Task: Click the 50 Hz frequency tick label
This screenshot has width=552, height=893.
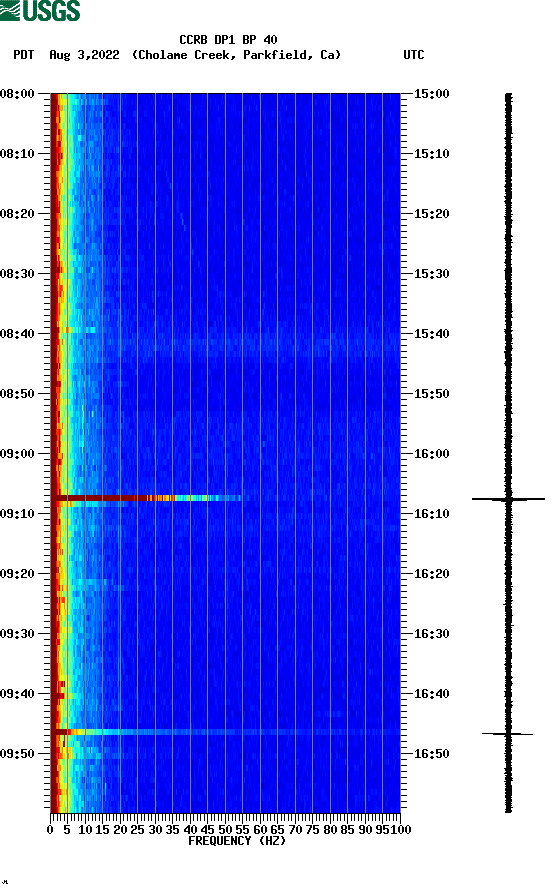Action: [225, 830]
